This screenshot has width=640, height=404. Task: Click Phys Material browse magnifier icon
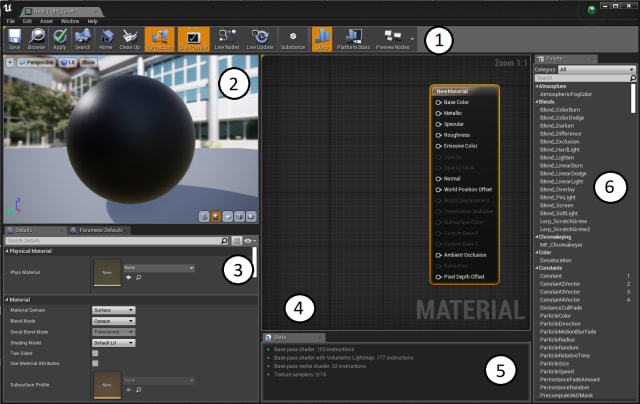(x=139, y=277)
